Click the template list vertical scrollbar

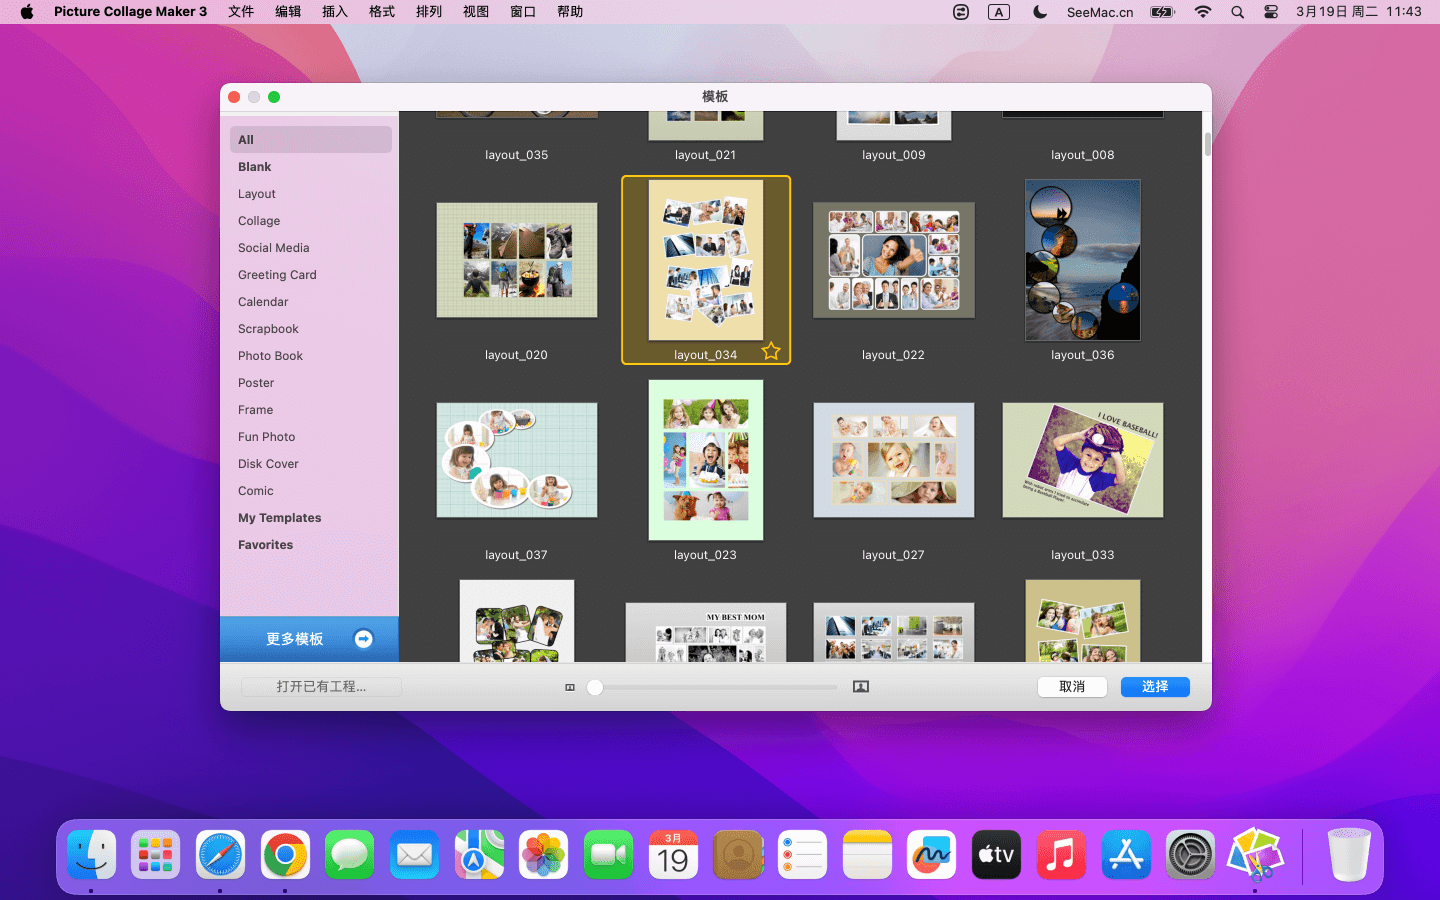point(1207,144)
